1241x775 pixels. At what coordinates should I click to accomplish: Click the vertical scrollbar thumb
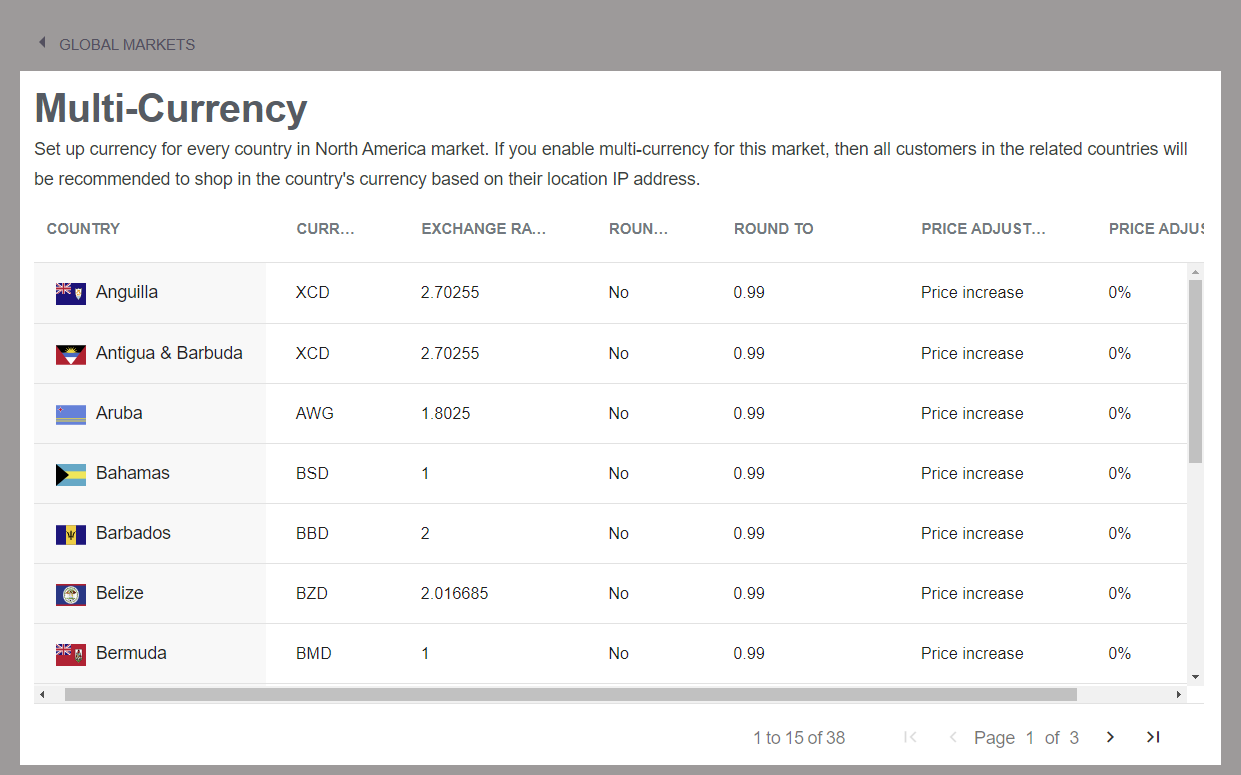[x=1195, y=370]
